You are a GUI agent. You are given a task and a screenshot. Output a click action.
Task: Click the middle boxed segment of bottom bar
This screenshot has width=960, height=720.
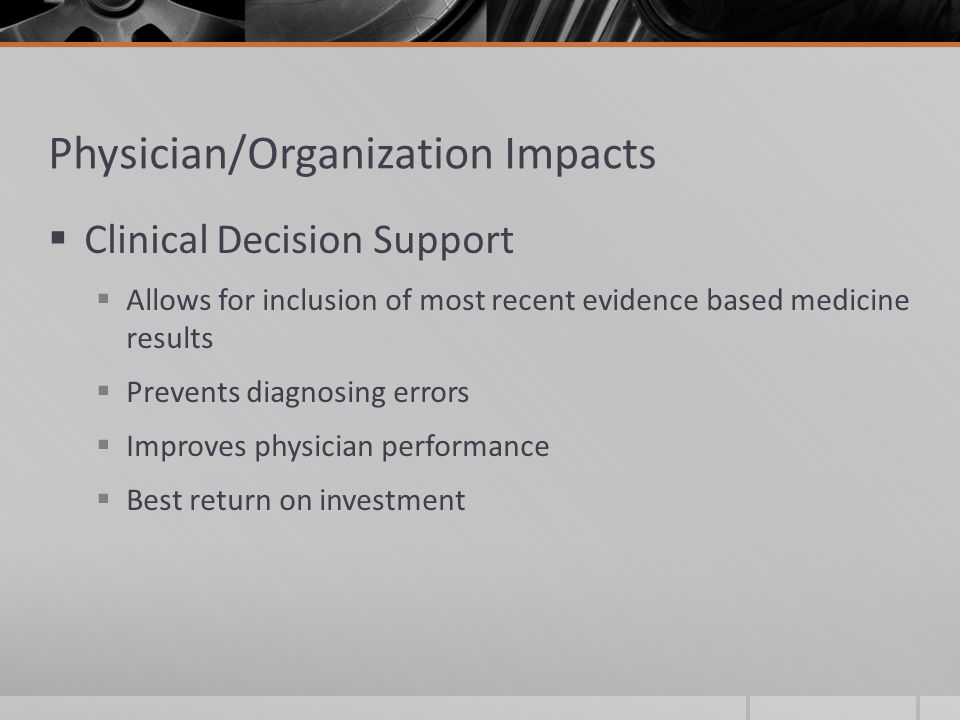point(833,708)
